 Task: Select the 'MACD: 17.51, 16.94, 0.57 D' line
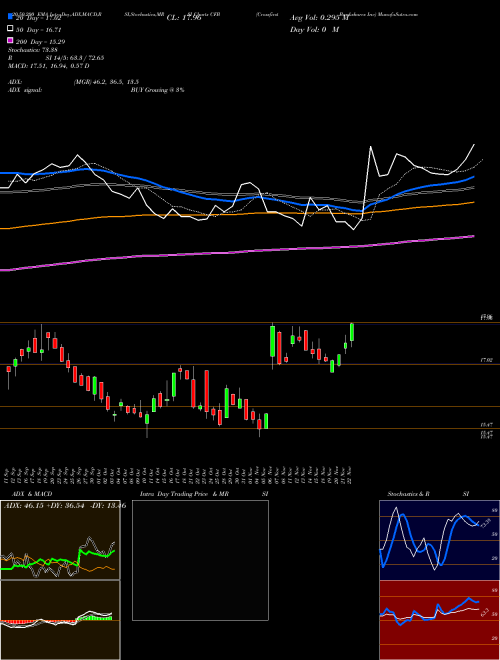pyautogui.click(x=48, y=66)
